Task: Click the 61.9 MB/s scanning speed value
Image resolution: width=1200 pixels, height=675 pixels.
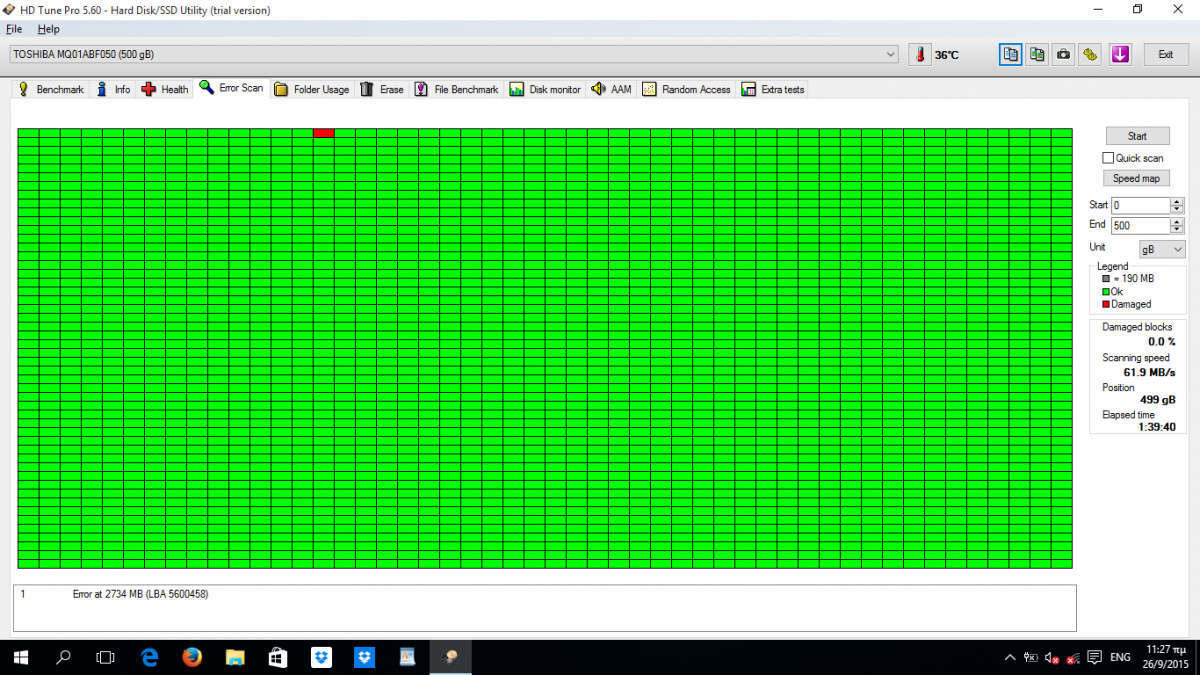Action: 1151,372
